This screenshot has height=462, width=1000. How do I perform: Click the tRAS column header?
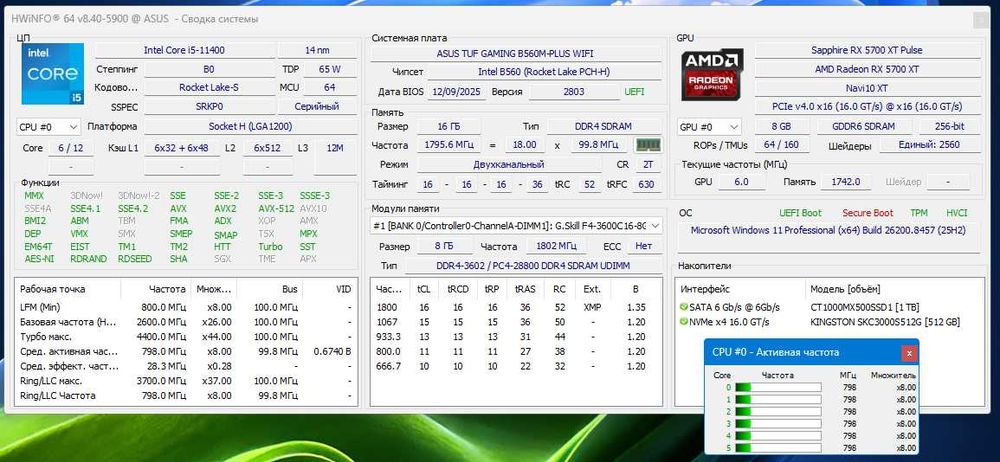pyautogui.click(x=525, y=289)
